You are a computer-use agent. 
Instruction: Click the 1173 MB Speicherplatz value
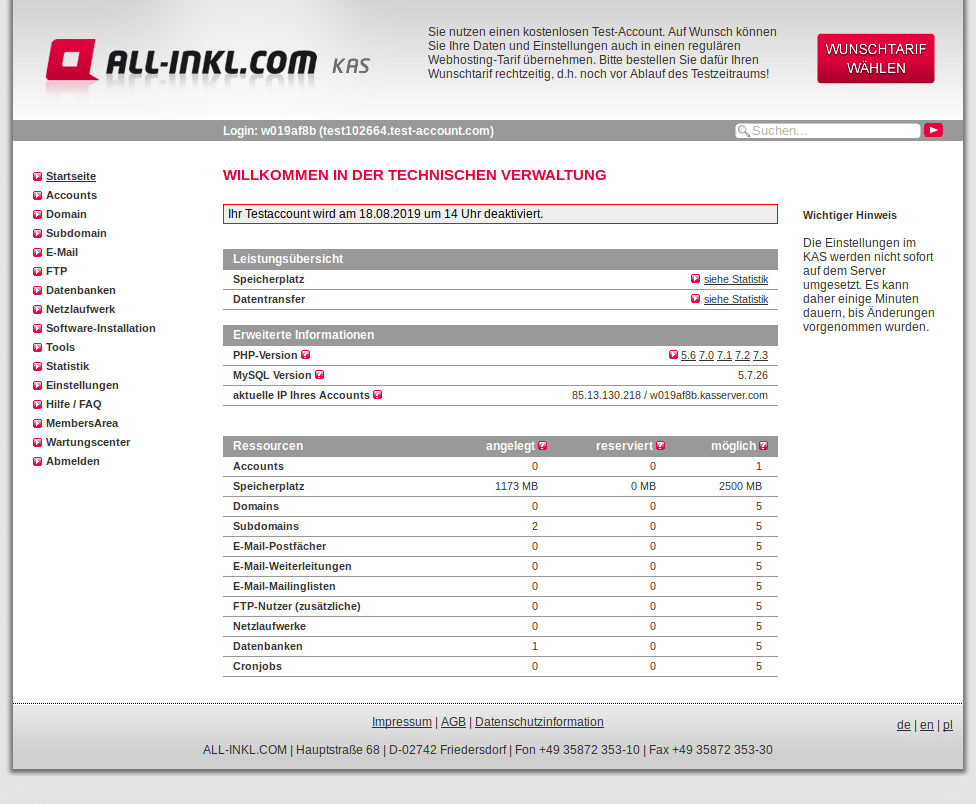click(516, 487)
